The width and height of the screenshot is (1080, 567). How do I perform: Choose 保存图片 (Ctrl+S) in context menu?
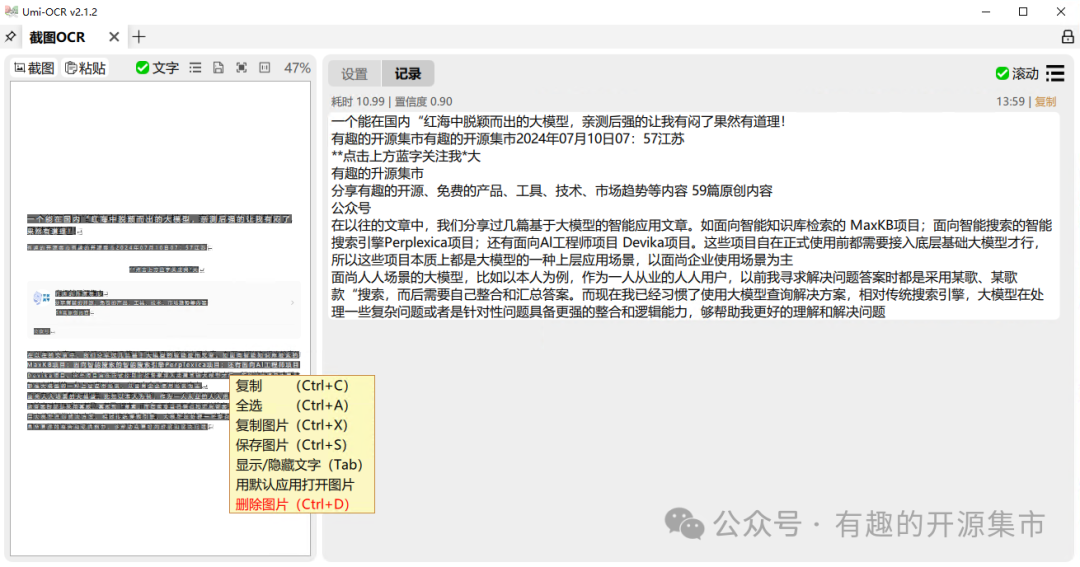[x=302, y=445]
